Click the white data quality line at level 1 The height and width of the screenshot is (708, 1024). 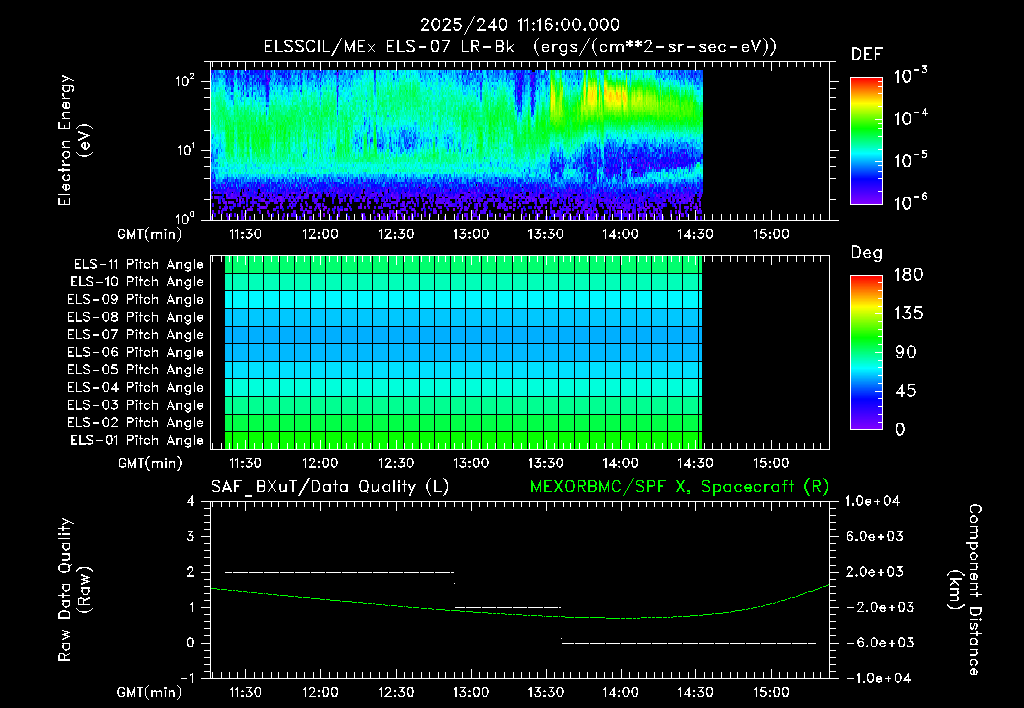(x=507, y=607)
